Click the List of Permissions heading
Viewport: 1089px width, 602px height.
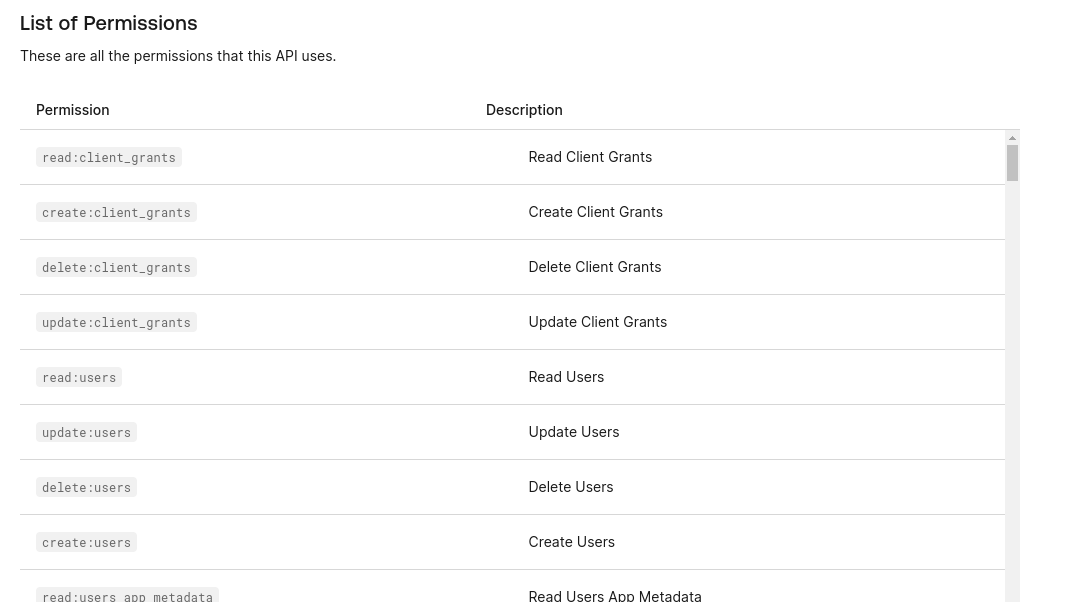[109, 23]
